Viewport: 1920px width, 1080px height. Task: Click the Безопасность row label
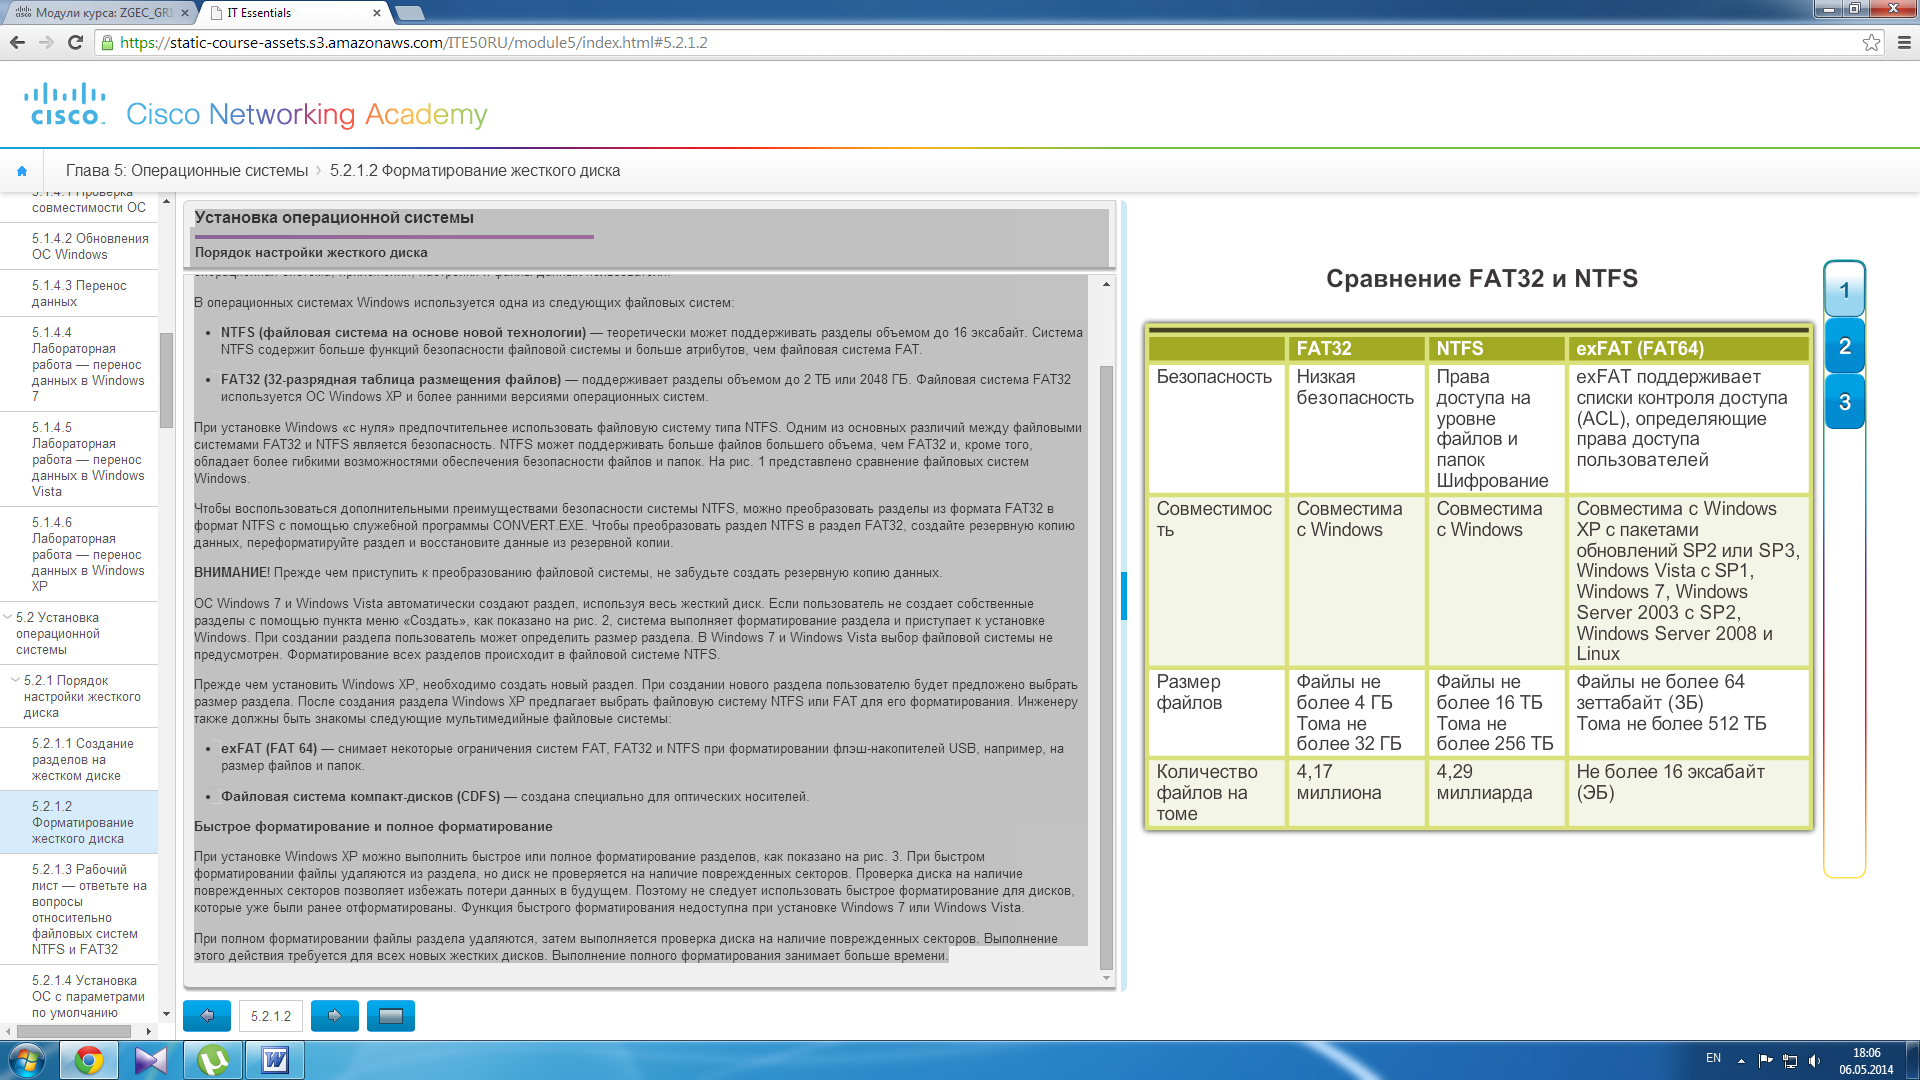tap(1214, 377)
